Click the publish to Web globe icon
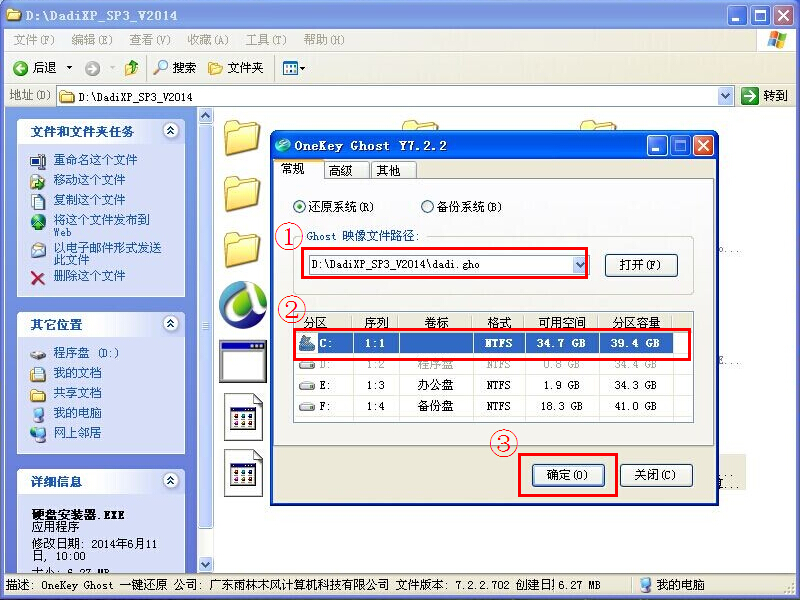Screen dimensions: 800x600 (38, 221)
